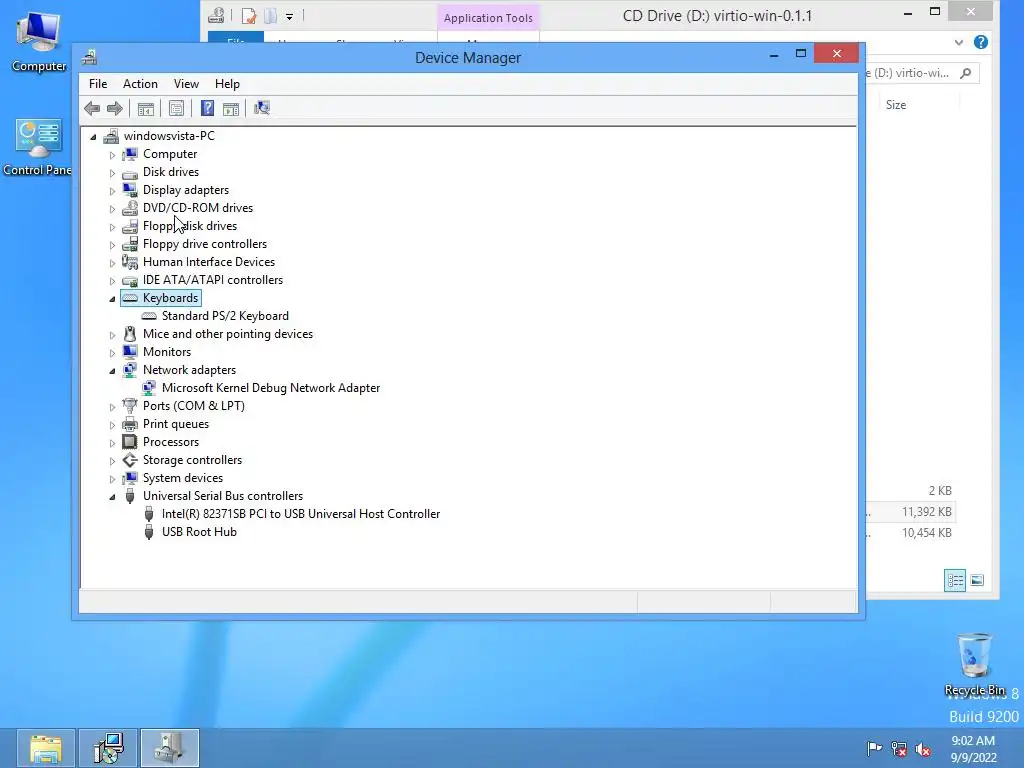Click the Action Center flag tray icon
This screenshot has height=768, width=1024.
click(874, 748)
